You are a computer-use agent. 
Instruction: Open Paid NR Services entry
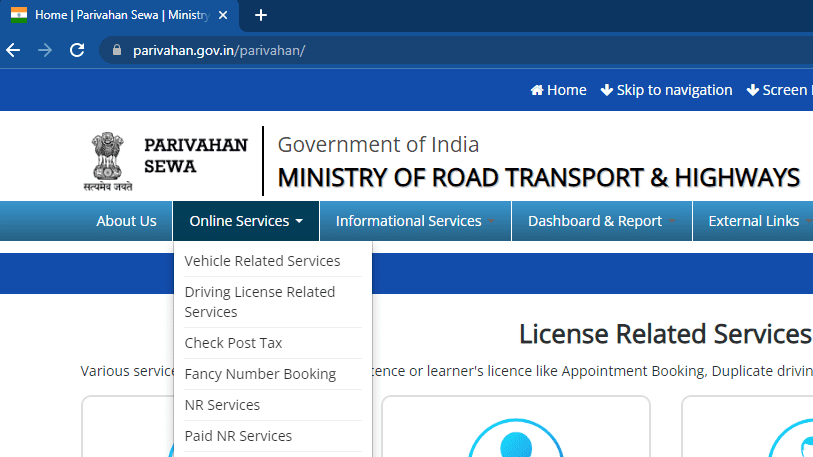tap(238, 436)
